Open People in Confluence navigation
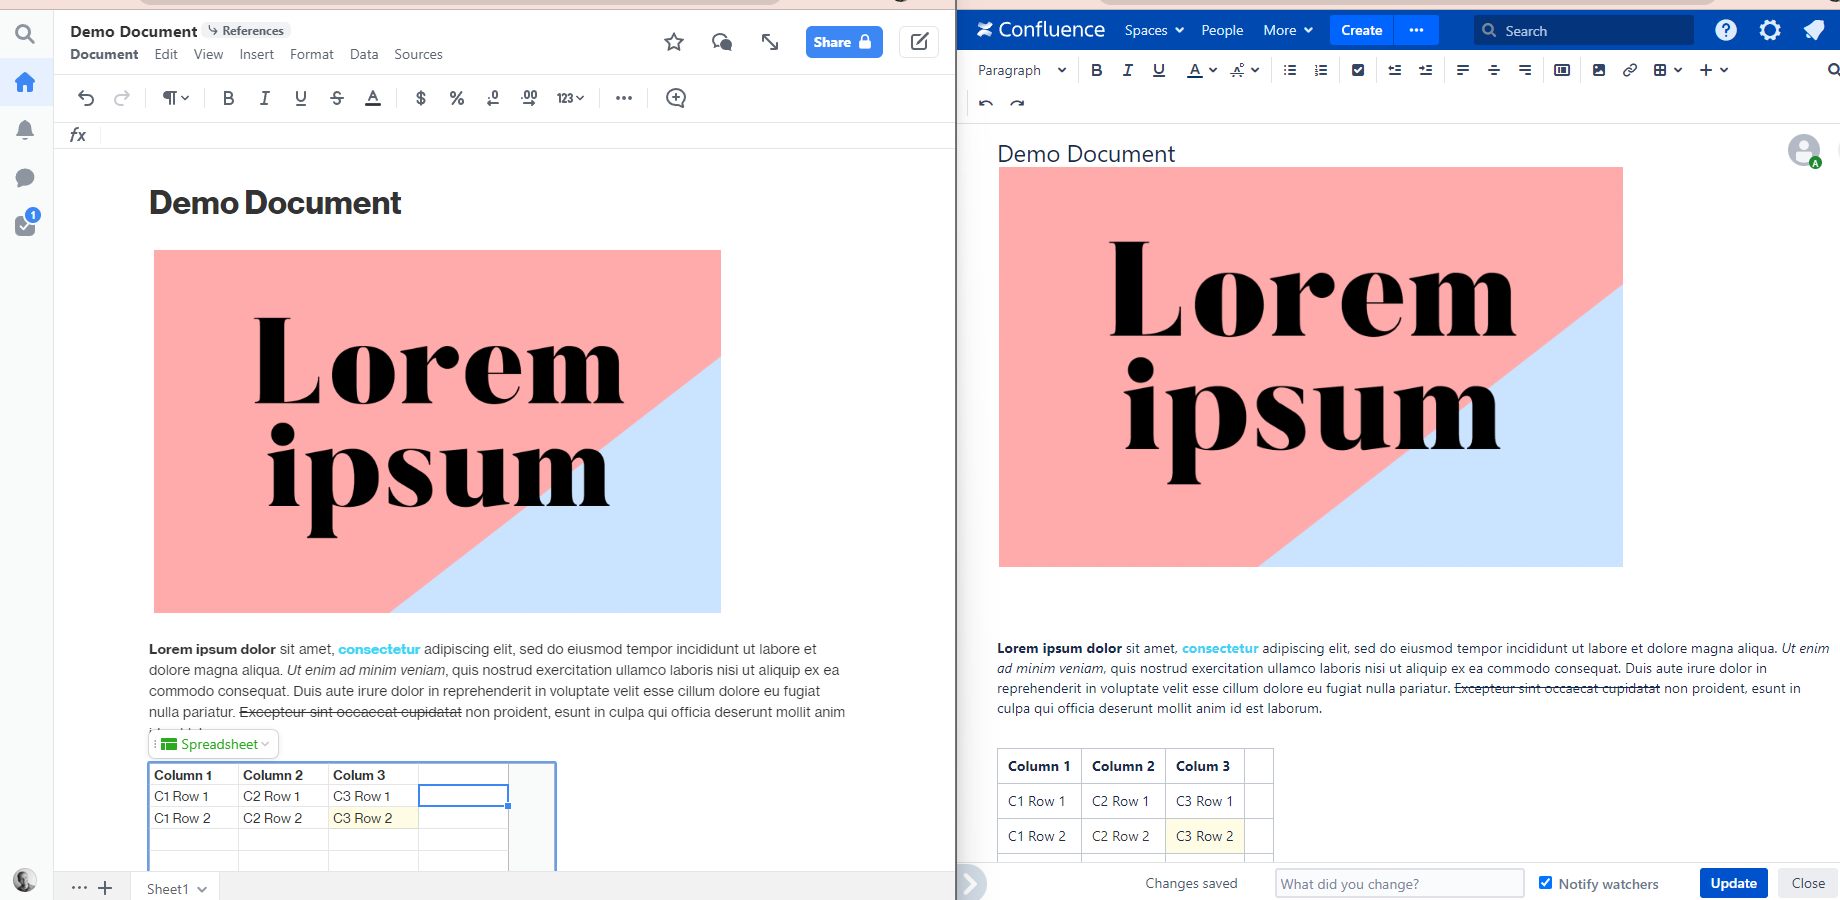 (x=1222, y=30)
